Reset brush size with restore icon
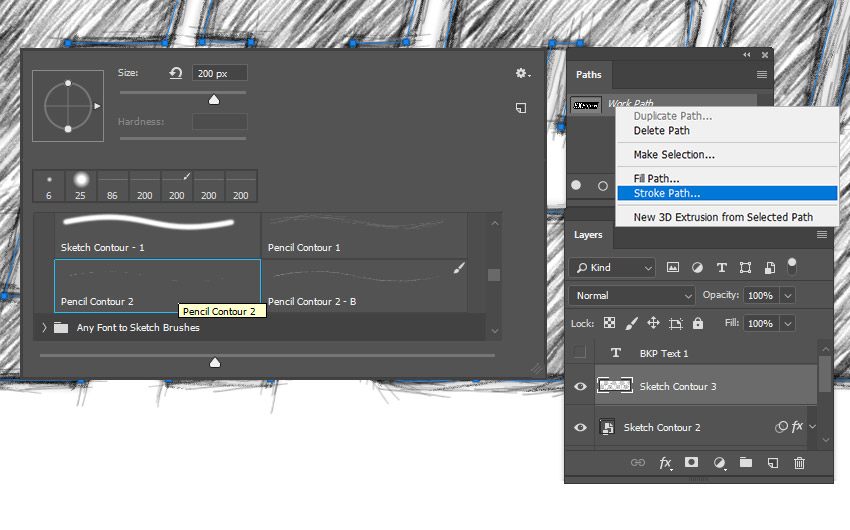This screenshot has height=530, width=850. [x=175, y=73]
